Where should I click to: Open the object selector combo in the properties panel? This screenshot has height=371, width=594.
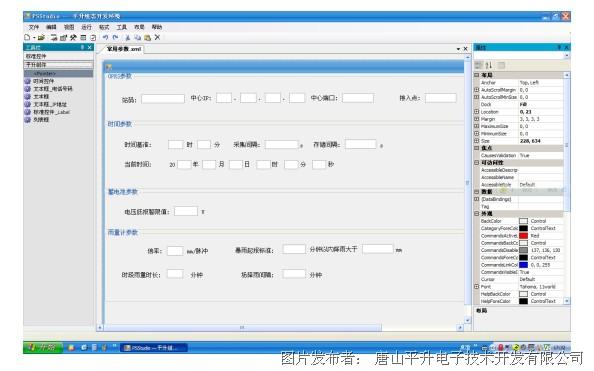pyautogui.click(x=522, y=56)
